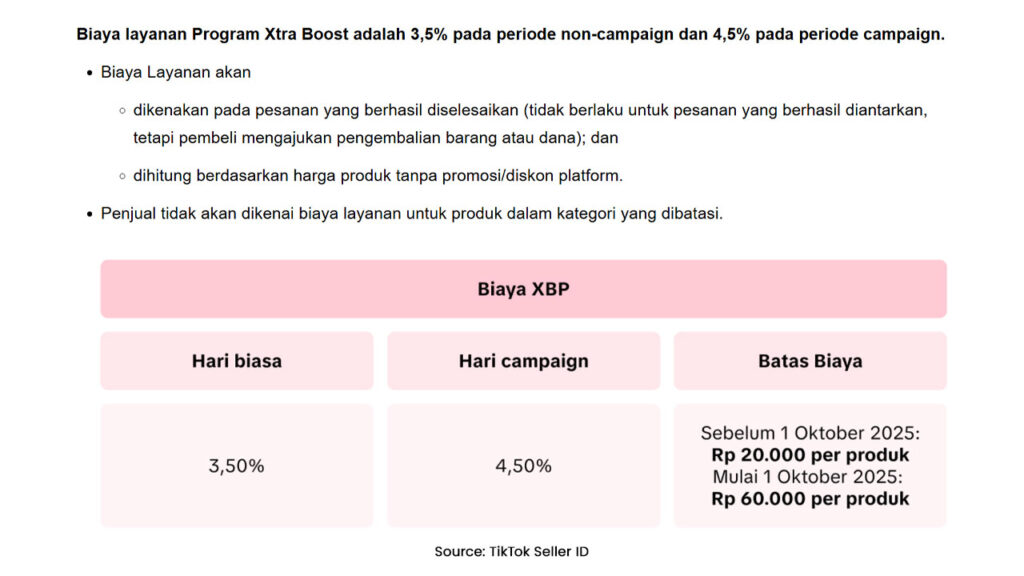Click the "Source: TikTok Seller ID" caption
1024x576 pixels.
click(x=511, y=551)
